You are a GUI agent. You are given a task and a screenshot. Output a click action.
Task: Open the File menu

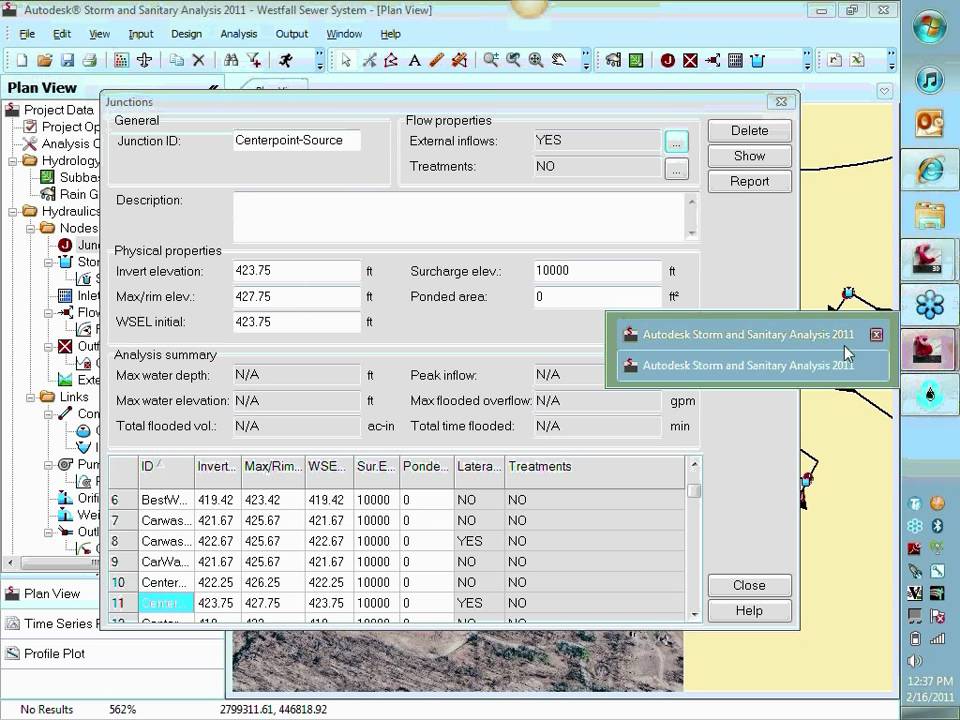(27, 34)
